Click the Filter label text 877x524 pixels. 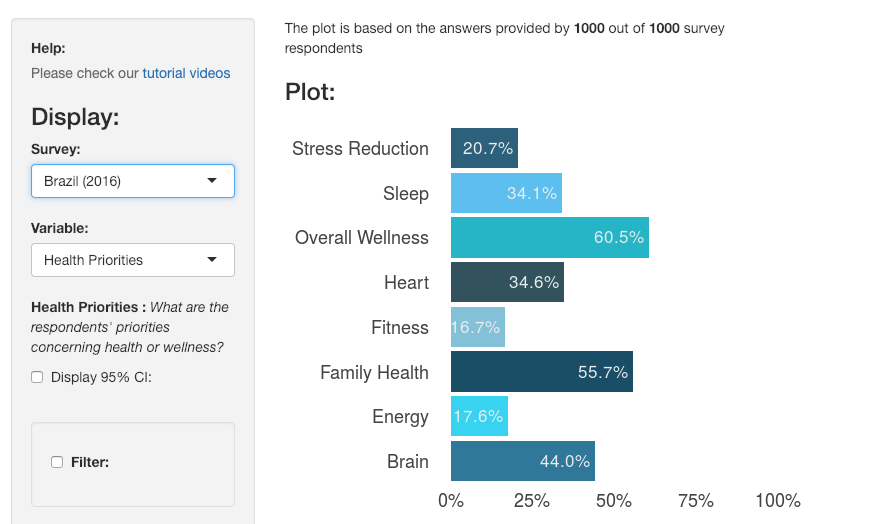tap(90, 462)
